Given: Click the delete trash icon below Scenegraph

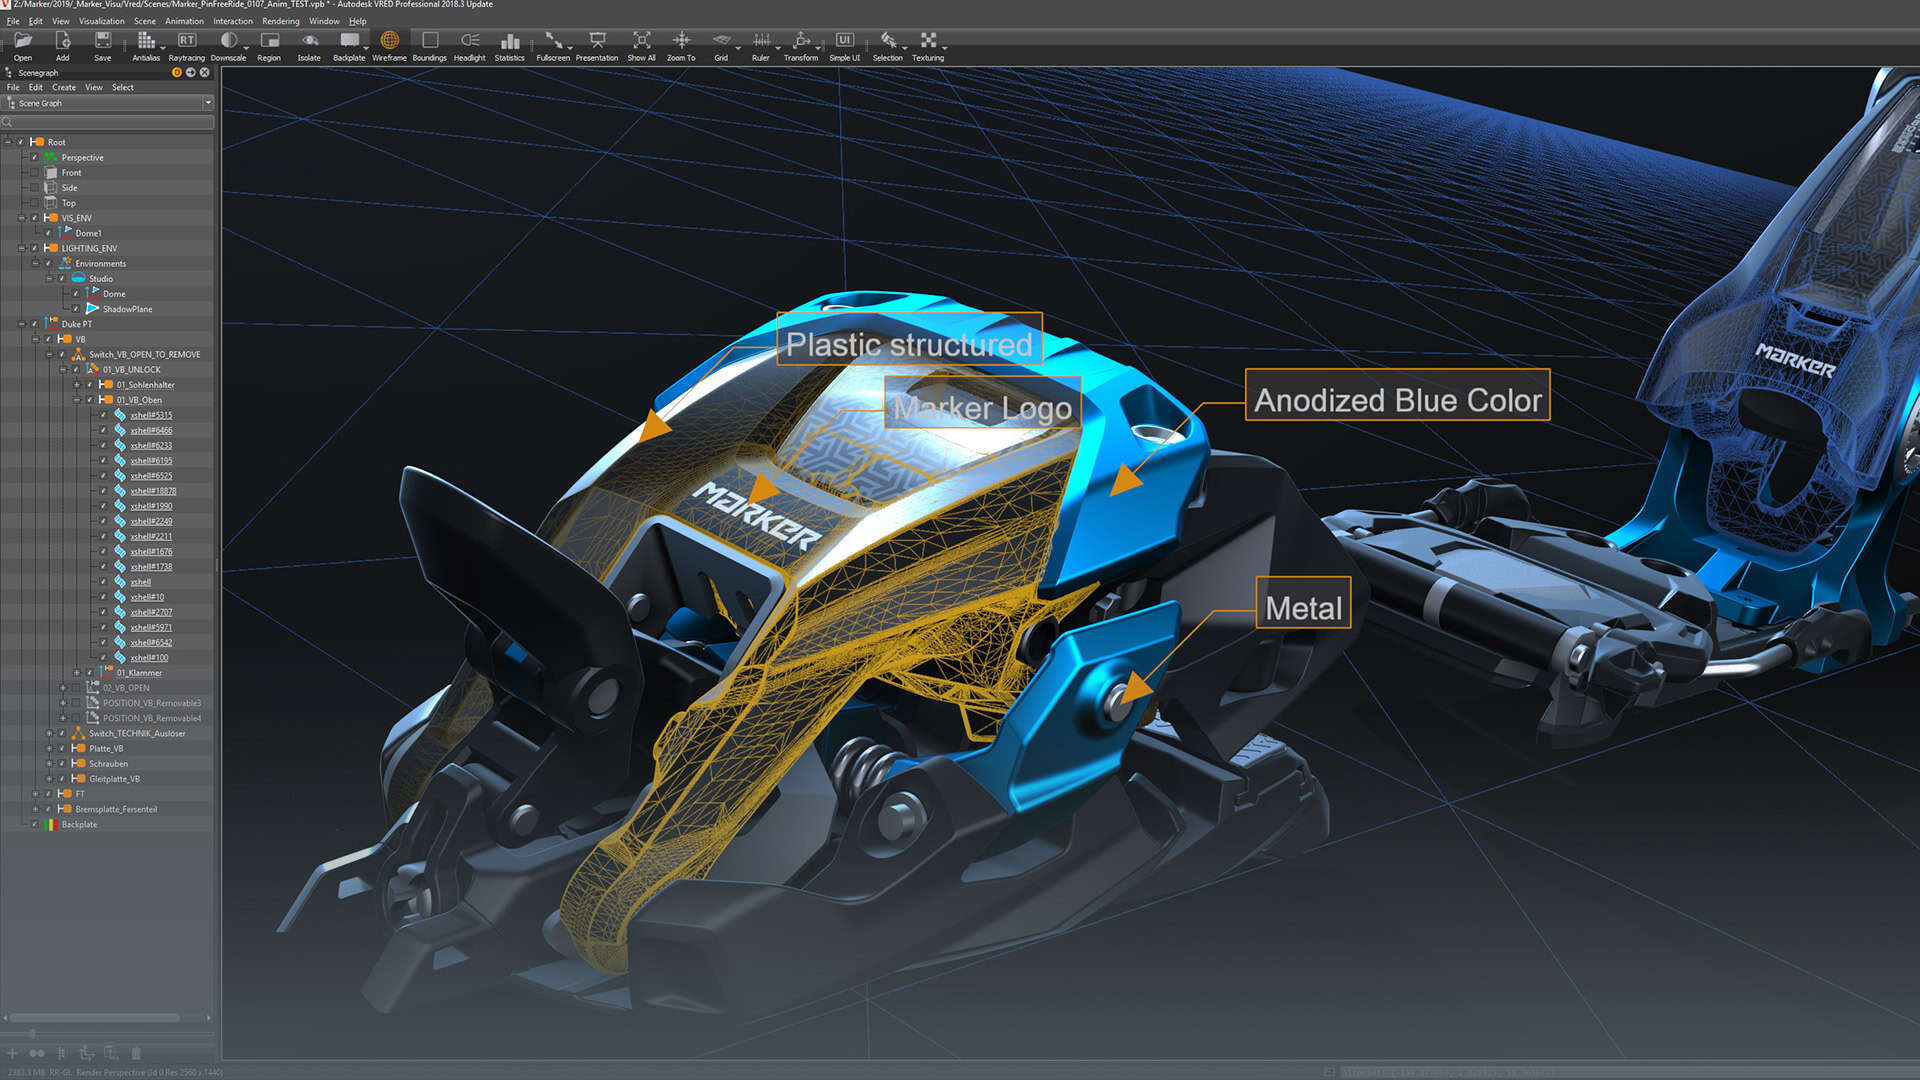Looking at the screenshot, I should click(136, 1053).
